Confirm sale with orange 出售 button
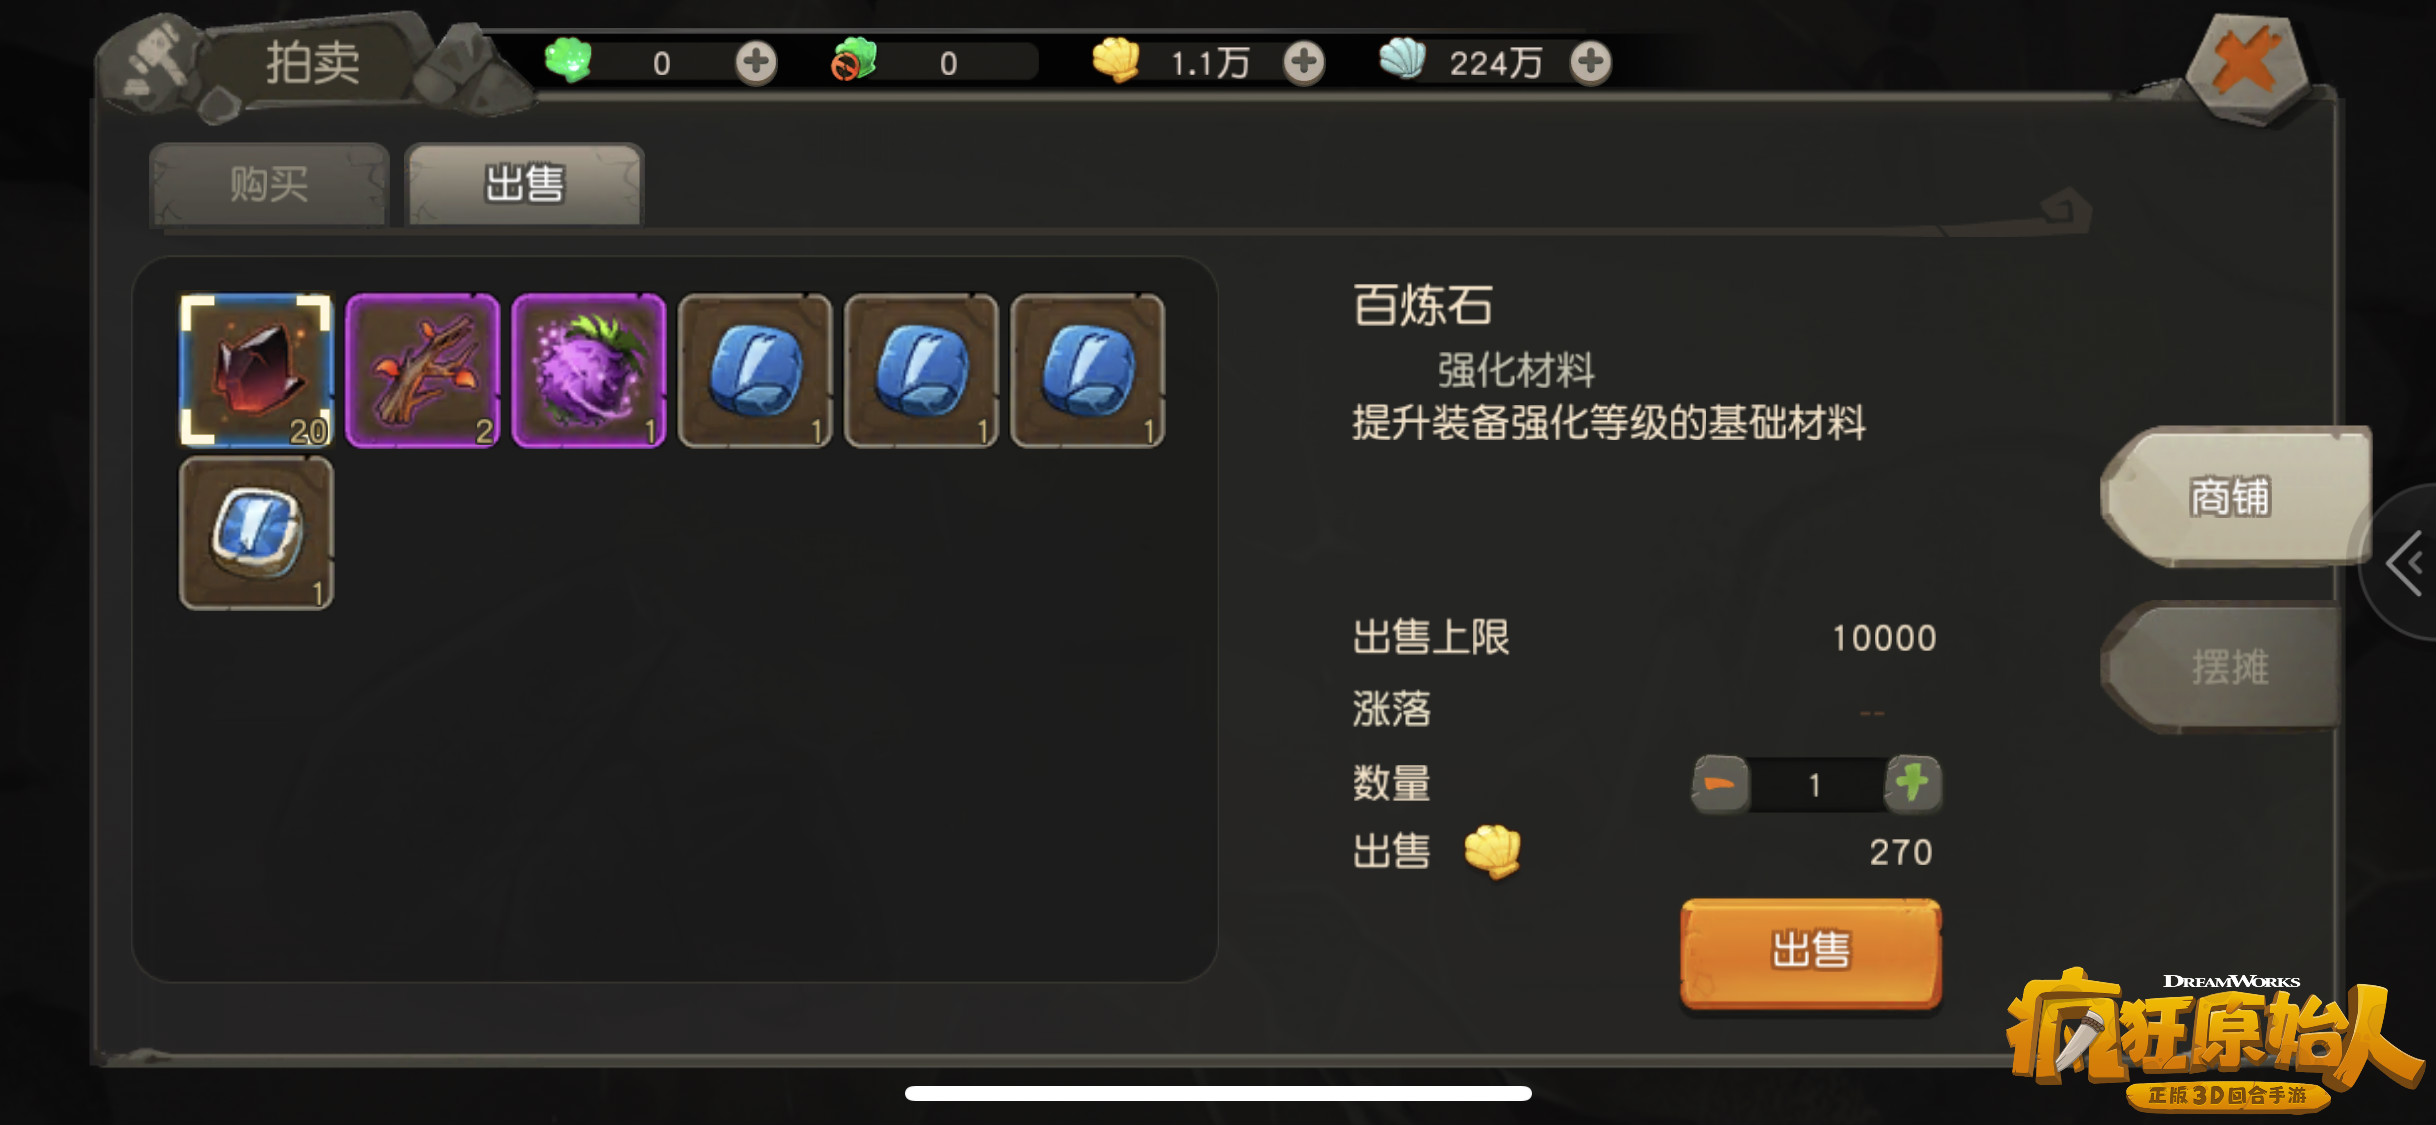Image resolution: width=2436 pixels, height=1125 pixels. point(1811,952)
